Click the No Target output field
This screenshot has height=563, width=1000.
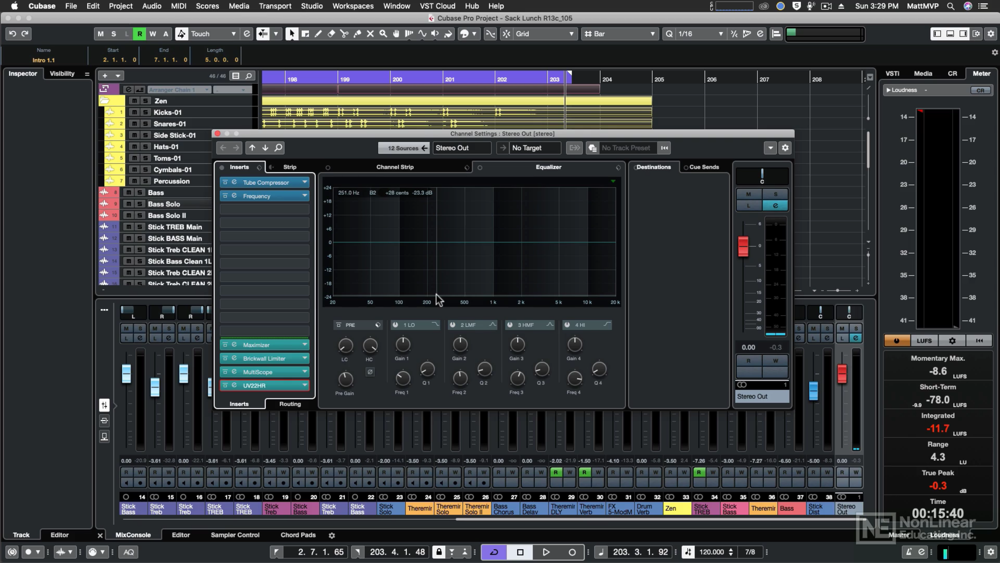[534, 148]
